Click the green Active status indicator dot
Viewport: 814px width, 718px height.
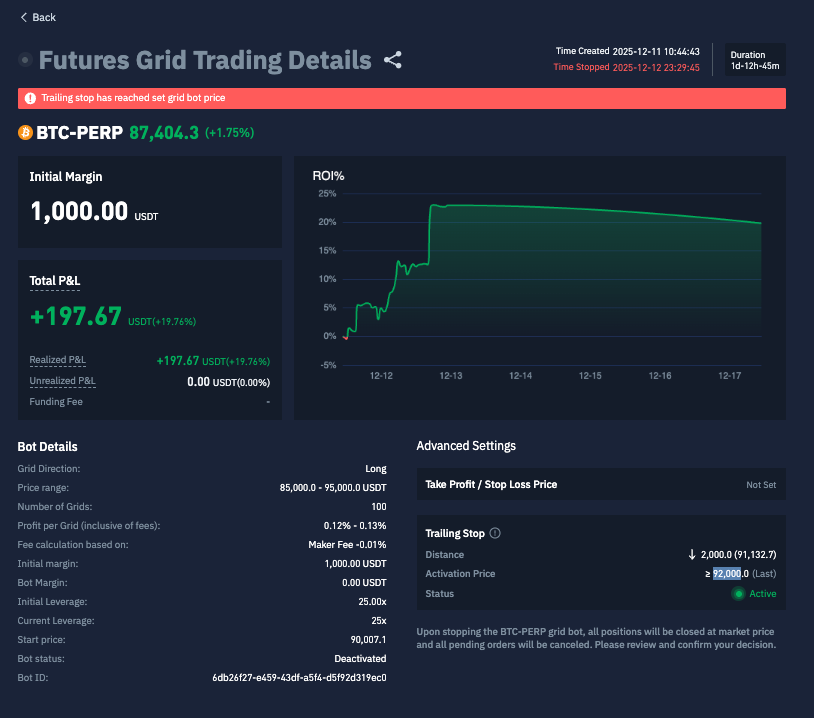pyautogui.click(x=738, y=594)
